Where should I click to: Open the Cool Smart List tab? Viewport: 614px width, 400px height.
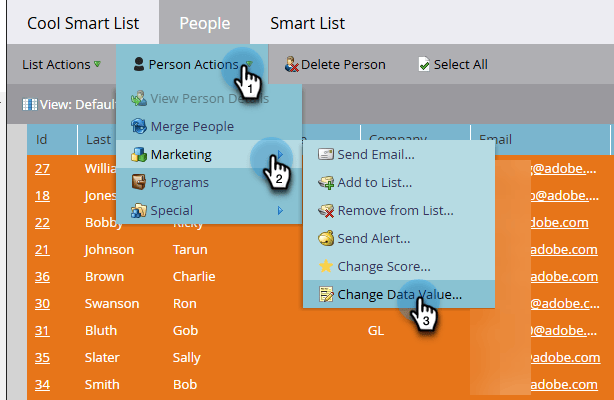click(x=83, y=23)
